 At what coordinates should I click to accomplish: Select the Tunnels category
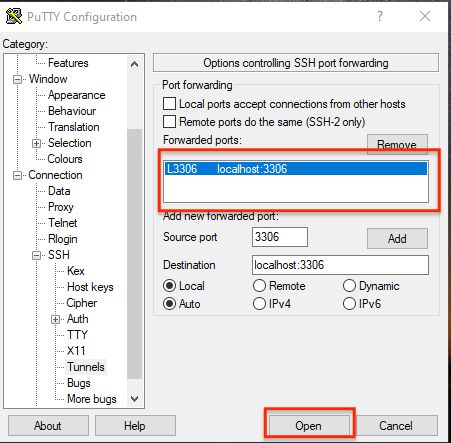86,367
